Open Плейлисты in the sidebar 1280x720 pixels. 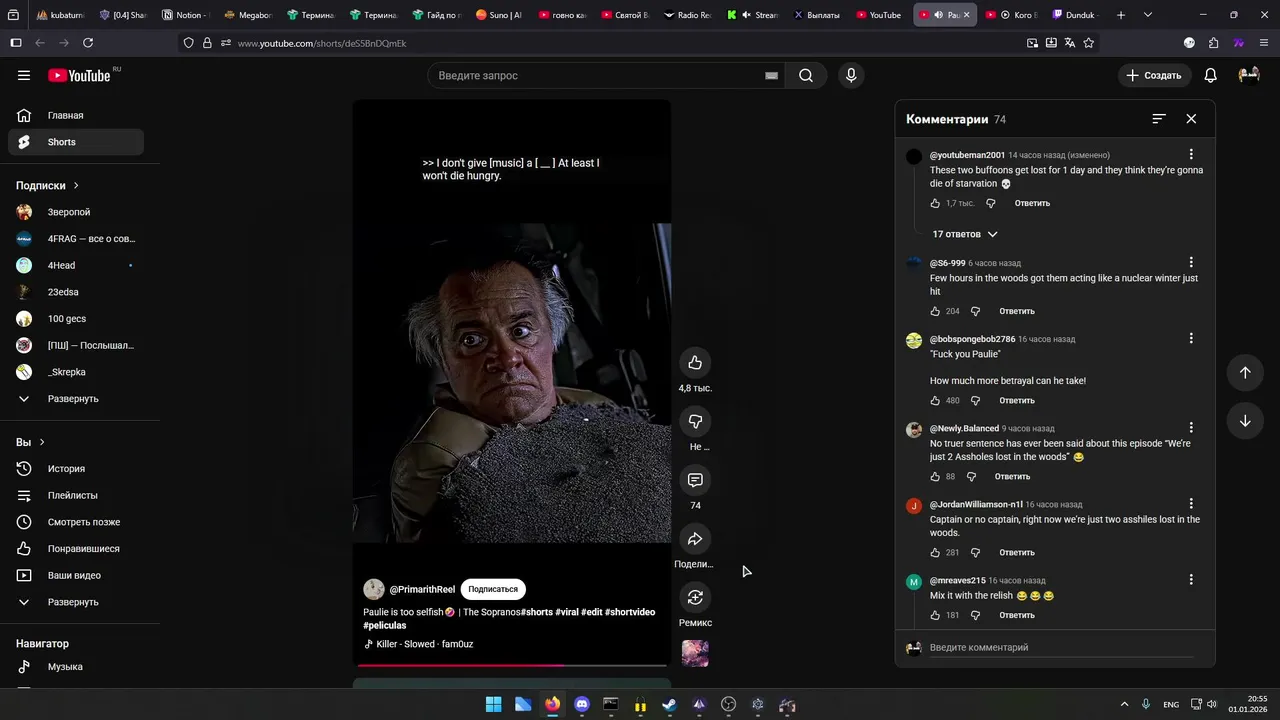coord(76,495)
